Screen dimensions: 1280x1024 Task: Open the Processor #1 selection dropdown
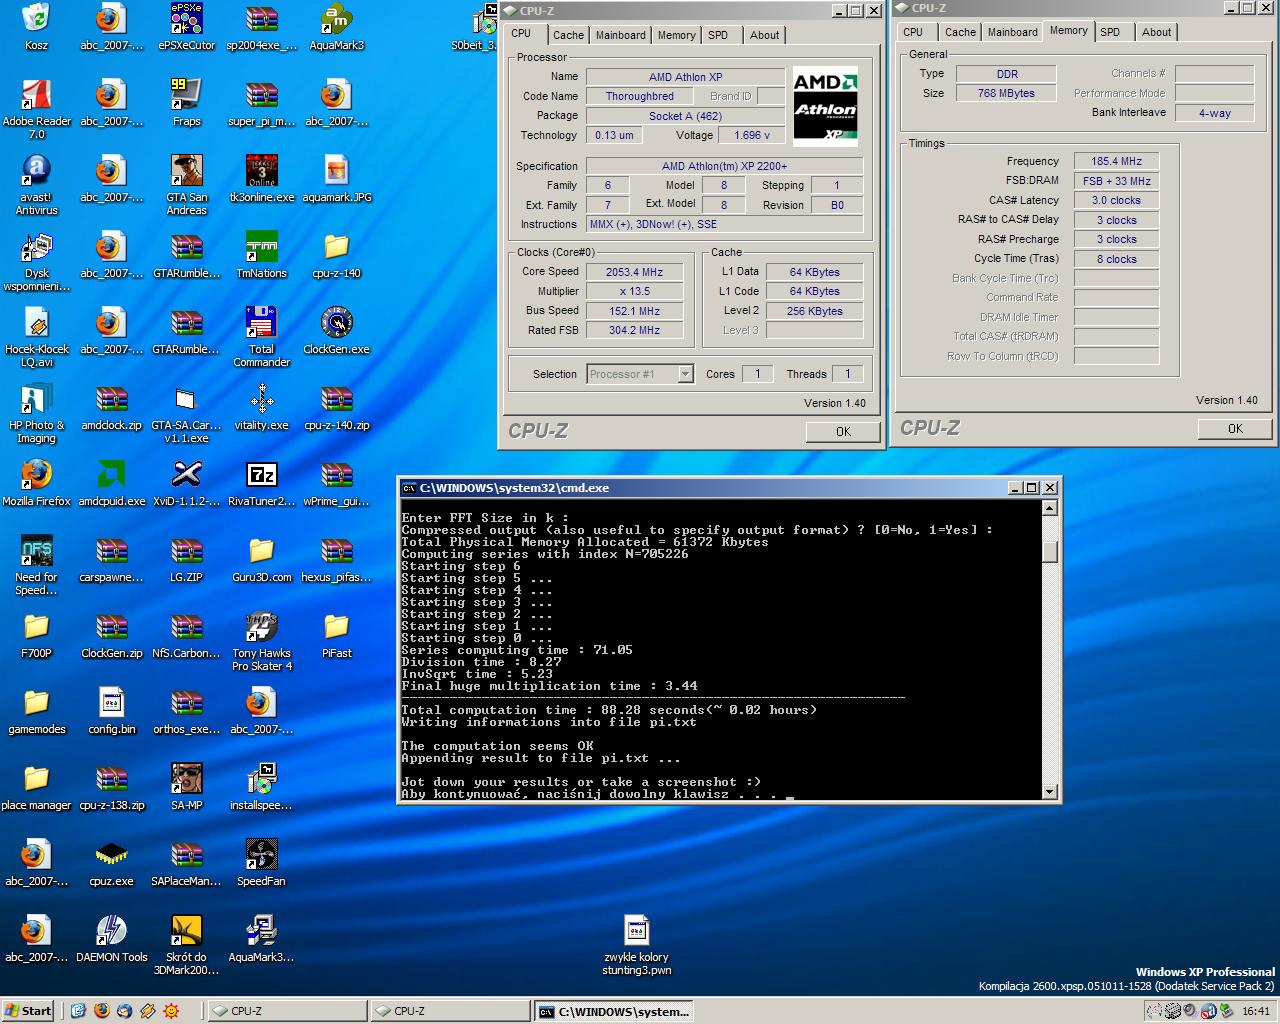pyautogui.click(x=685, y=374)
